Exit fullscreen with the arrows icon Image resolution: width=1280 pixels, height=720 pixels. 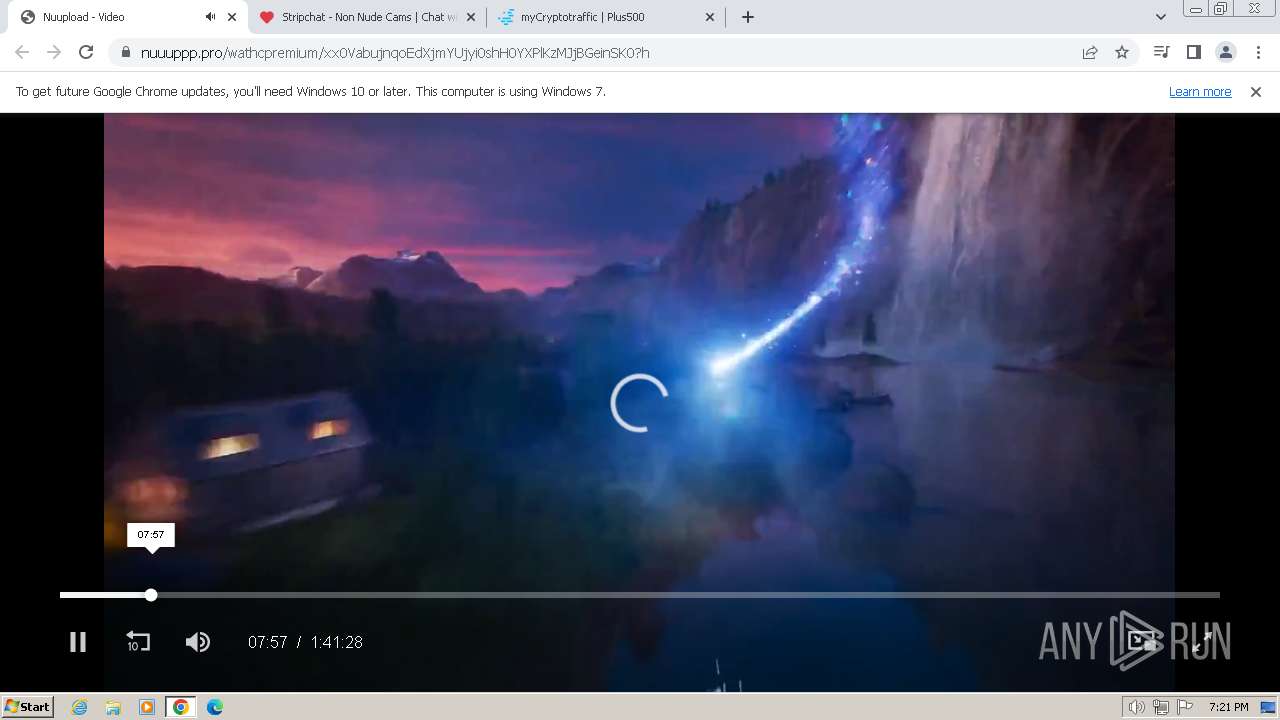coord(1203,642)
